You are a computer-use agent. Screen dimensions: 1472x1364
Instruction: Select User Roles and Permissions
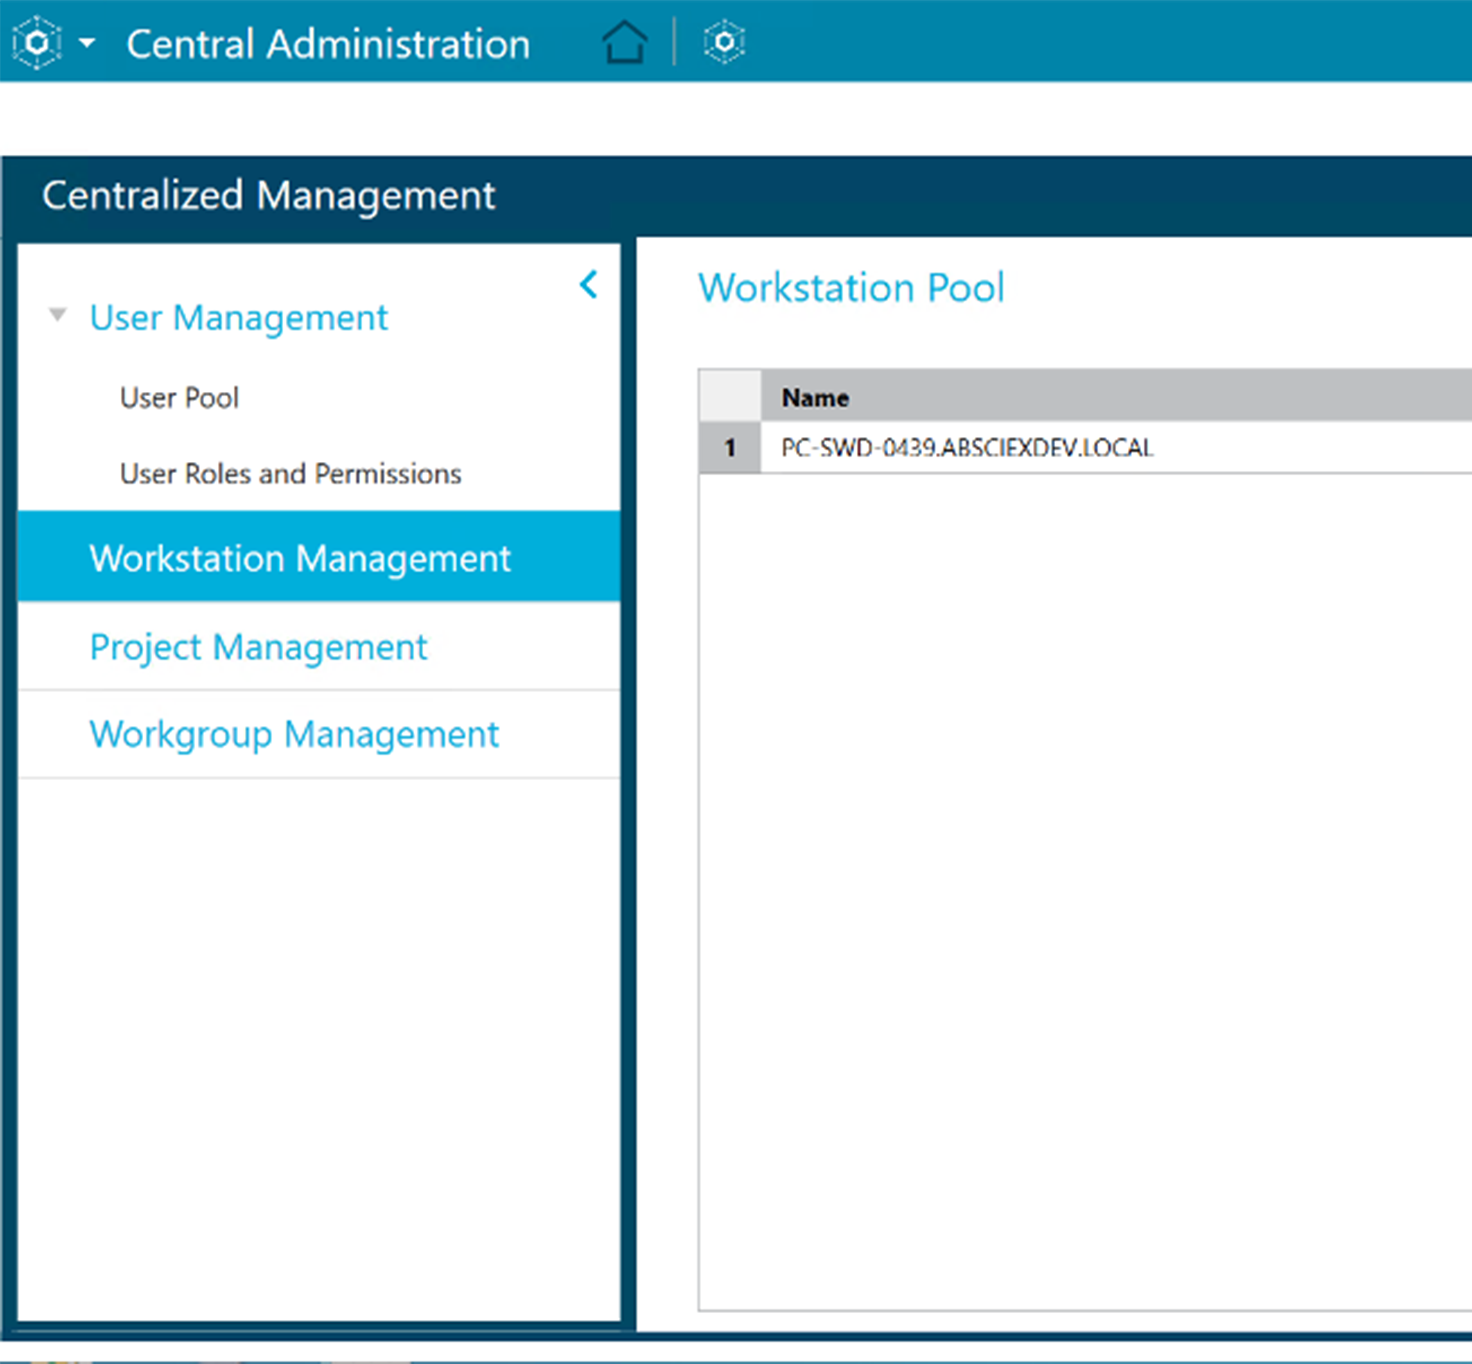coord(290,473)
